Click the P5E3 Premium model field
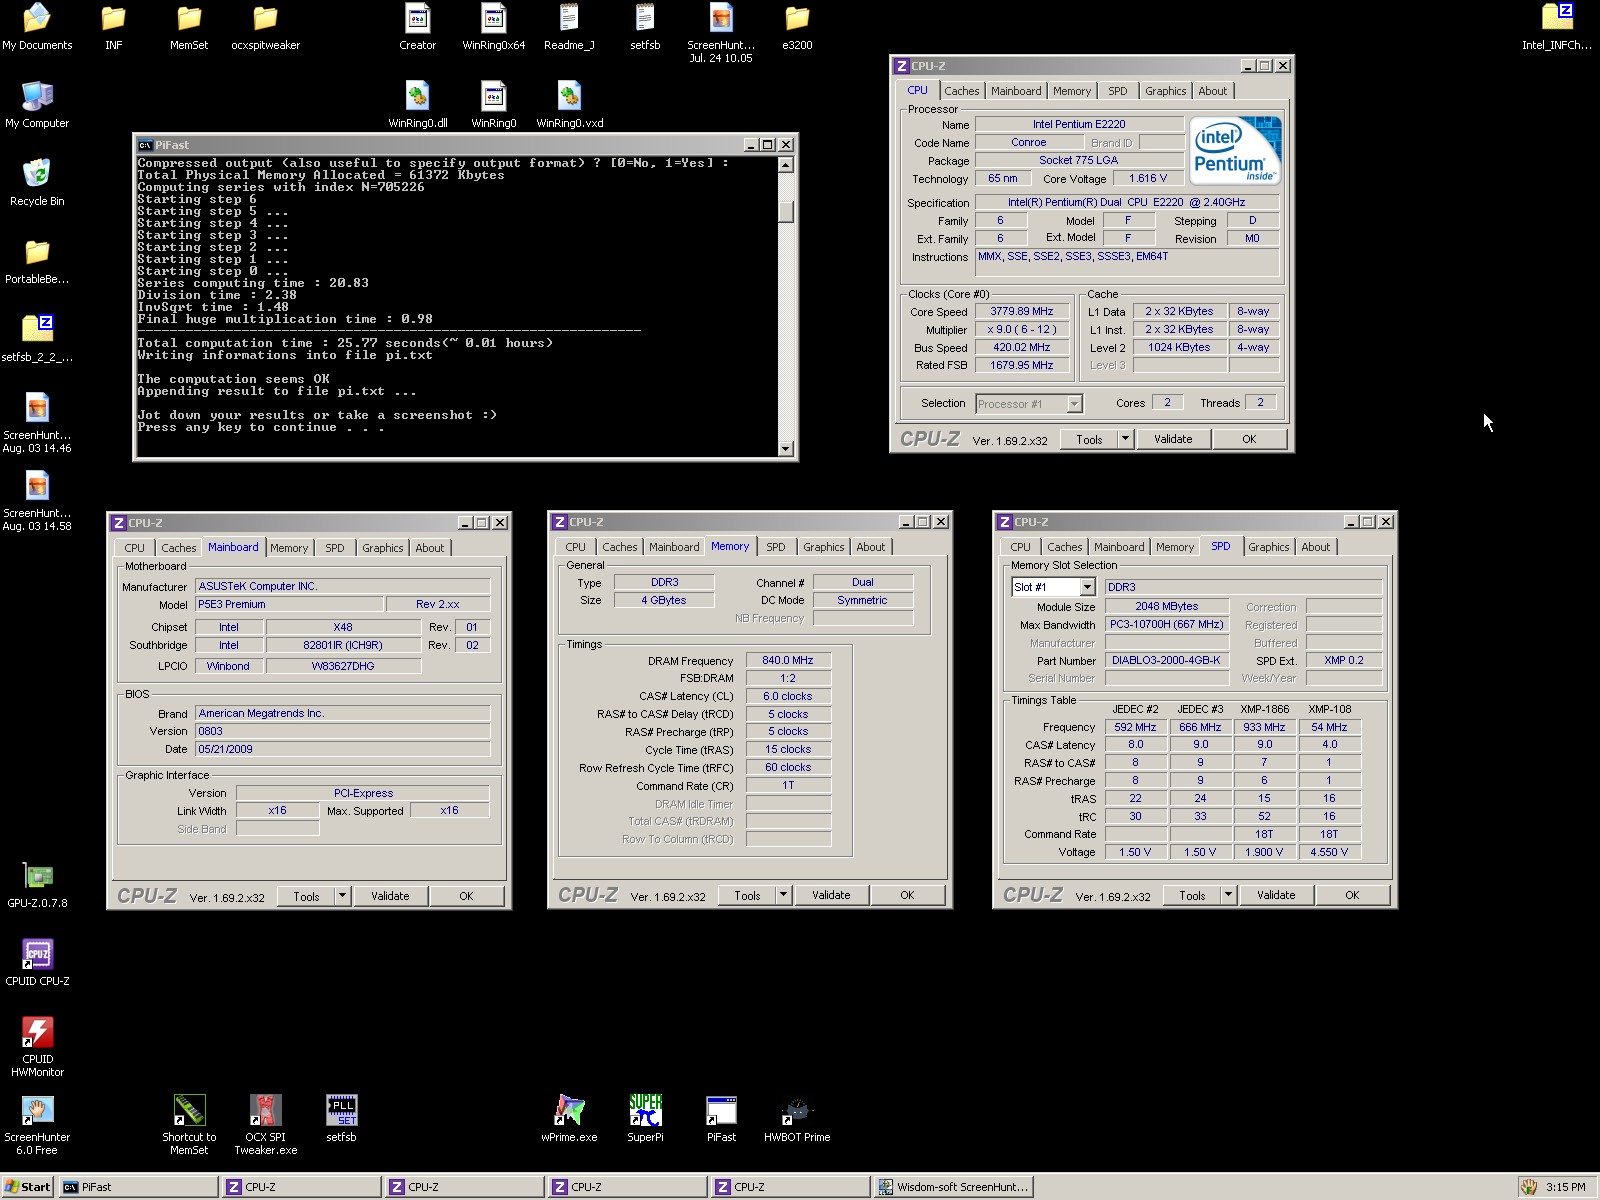Image resolution: width=1600 pixels, height=1200 pixels. 289,604
